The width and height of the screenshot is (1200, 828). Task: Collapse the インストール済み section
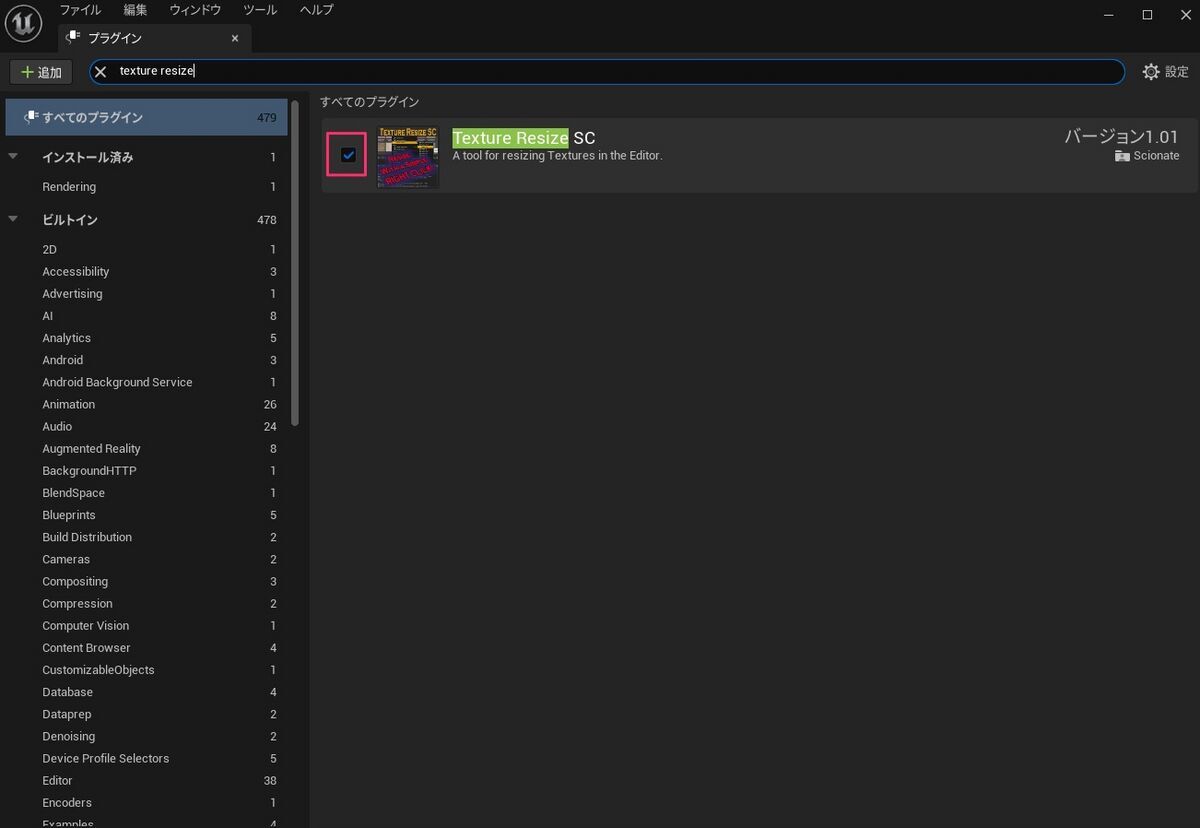coord(13,156)
